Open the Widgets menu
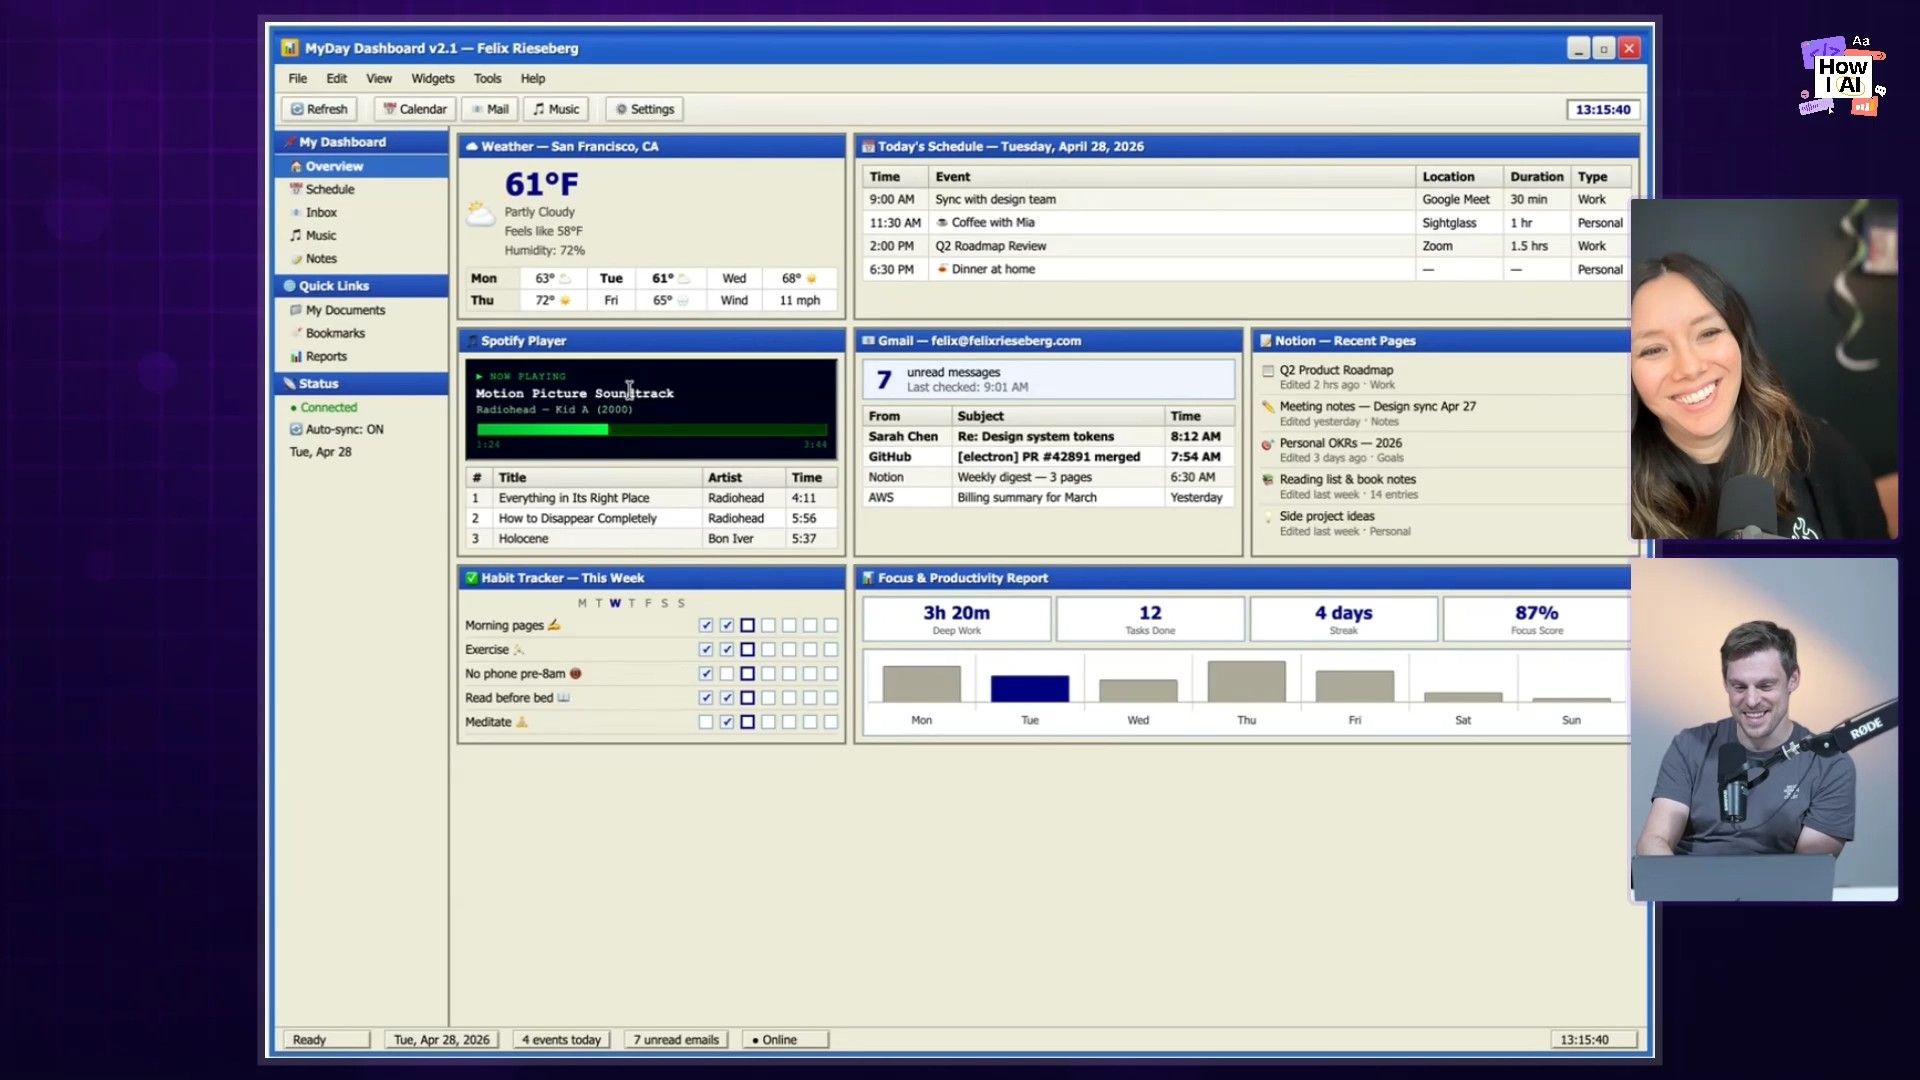 point(433,78)
